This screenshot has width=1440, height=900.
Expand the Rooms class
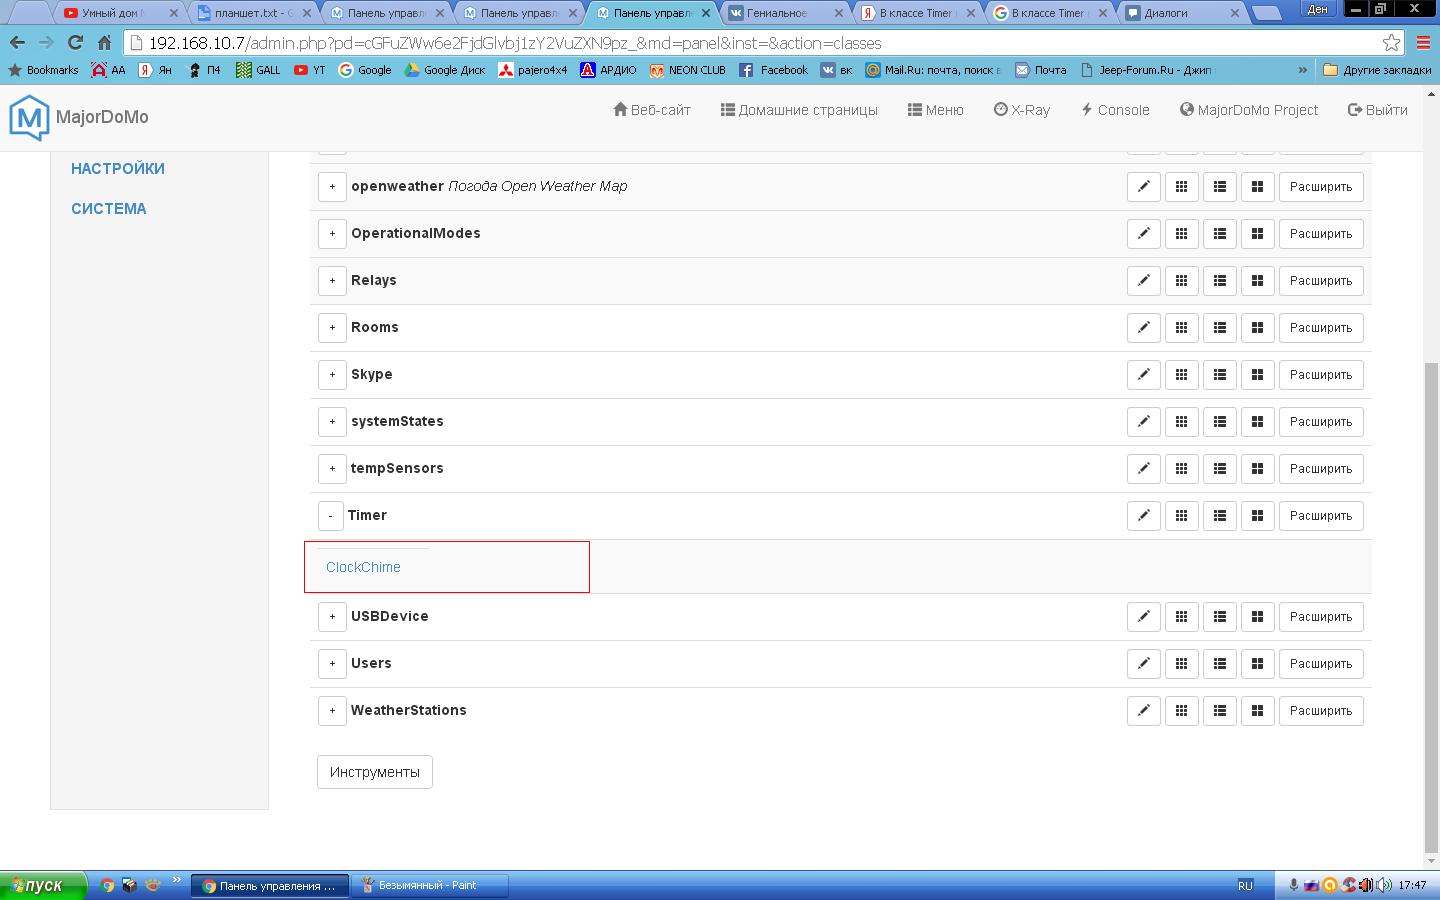coord(332,328)
